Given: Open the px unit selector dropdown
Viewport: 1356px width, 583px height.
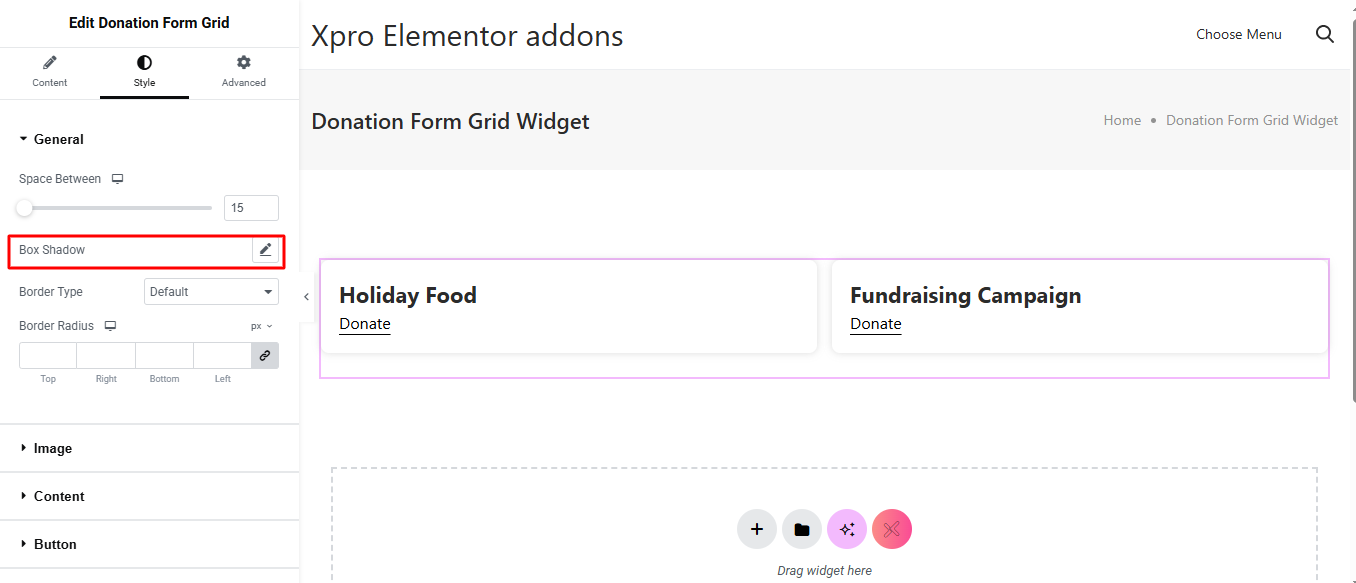Looking at the screenshot, I should (261, 326).
